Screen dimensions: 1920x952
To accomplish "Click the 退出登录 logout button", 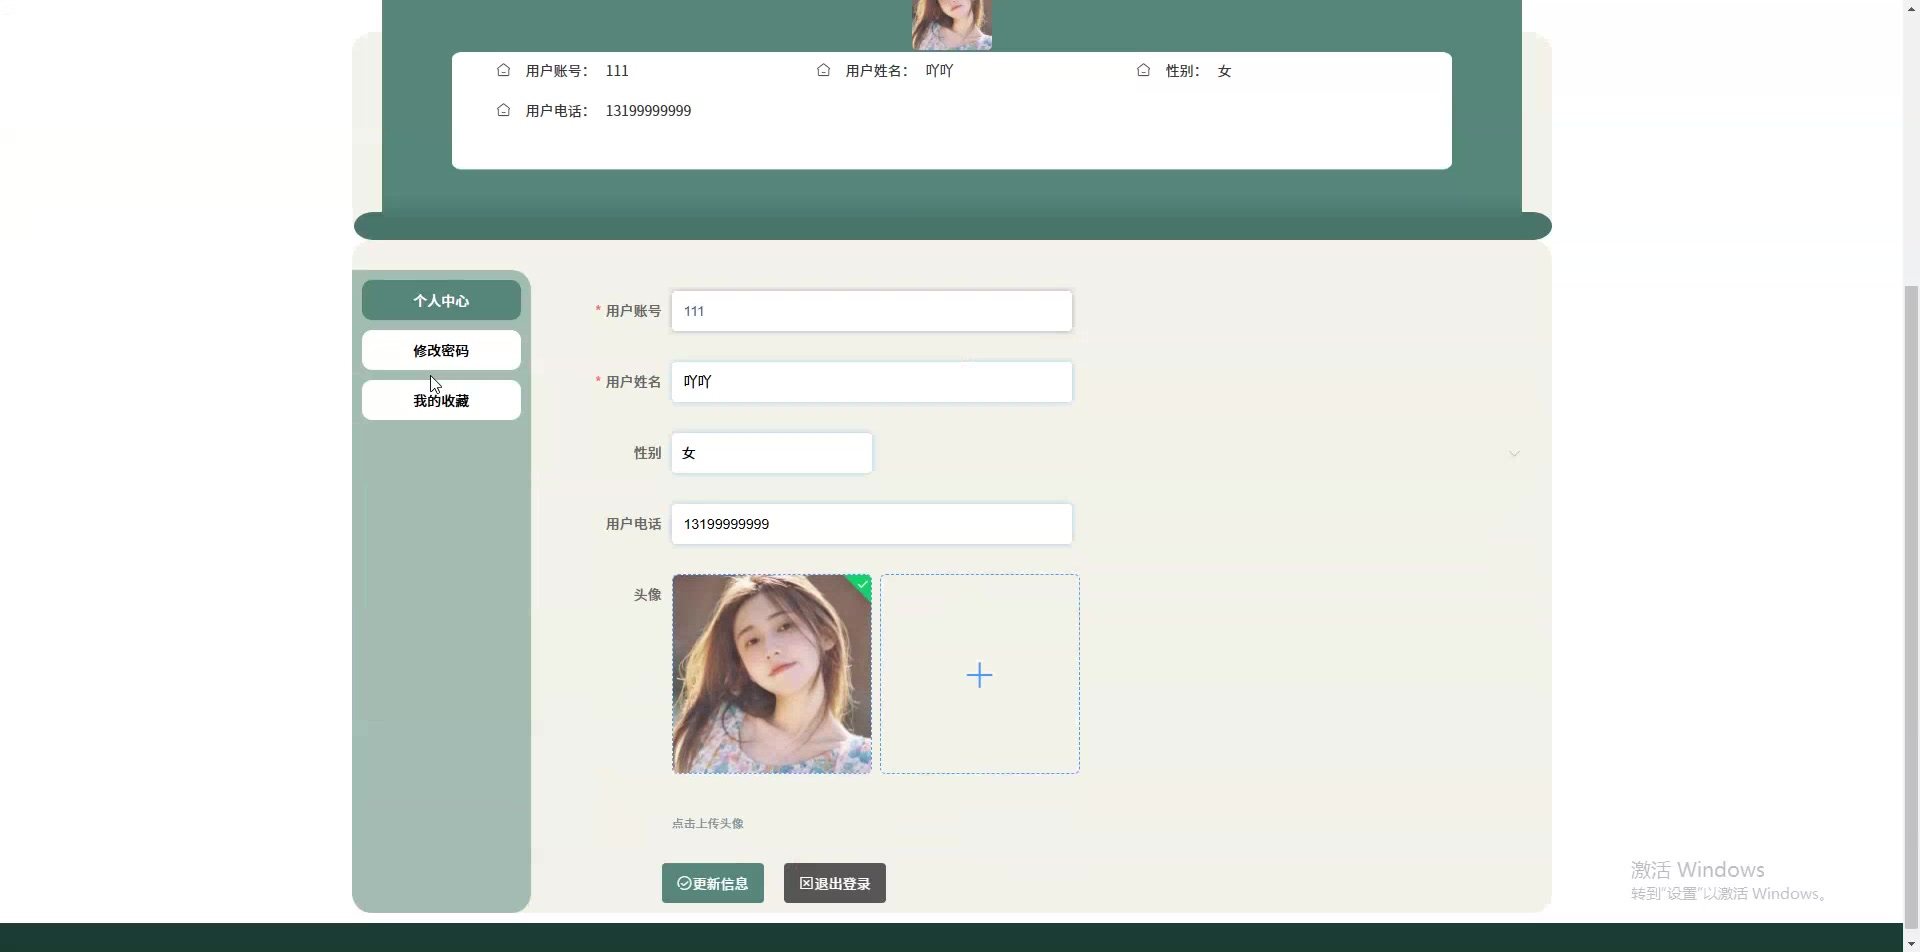I will coord(834,883).
